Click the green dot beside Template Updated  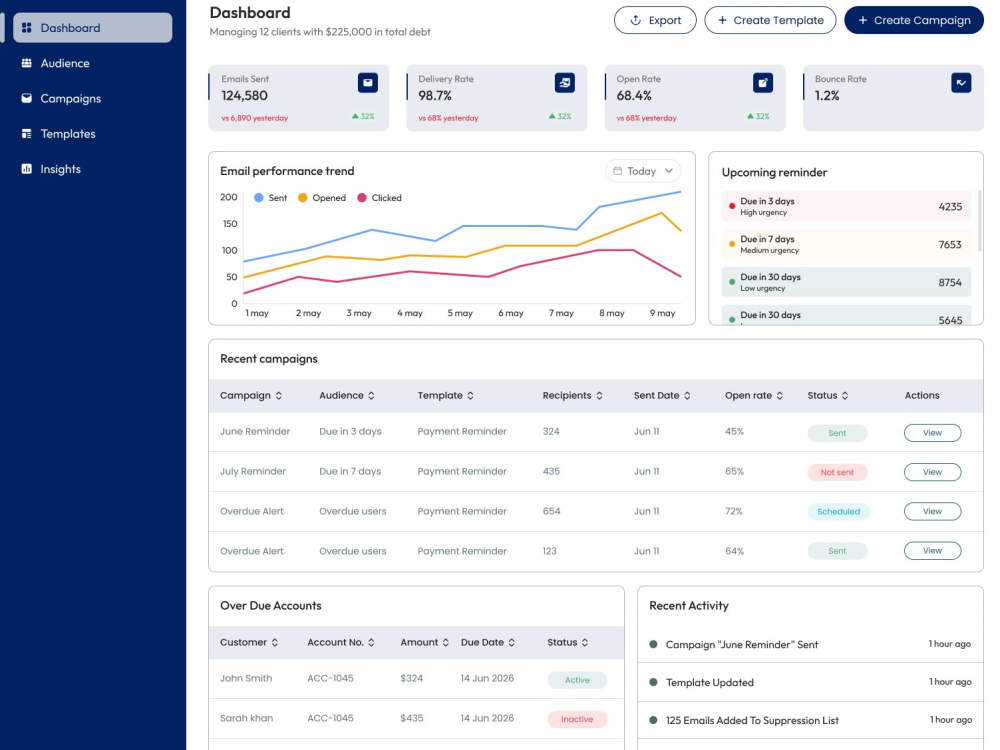[x=653, y=682]
